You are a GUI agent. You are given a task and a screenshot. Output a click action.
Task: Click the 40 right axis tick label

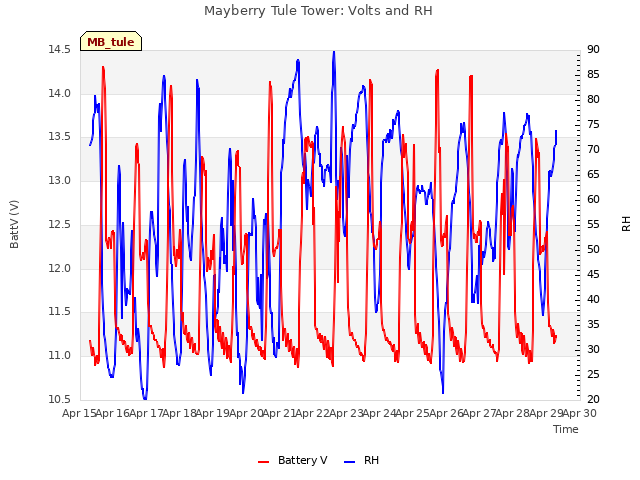pos(593,299)
